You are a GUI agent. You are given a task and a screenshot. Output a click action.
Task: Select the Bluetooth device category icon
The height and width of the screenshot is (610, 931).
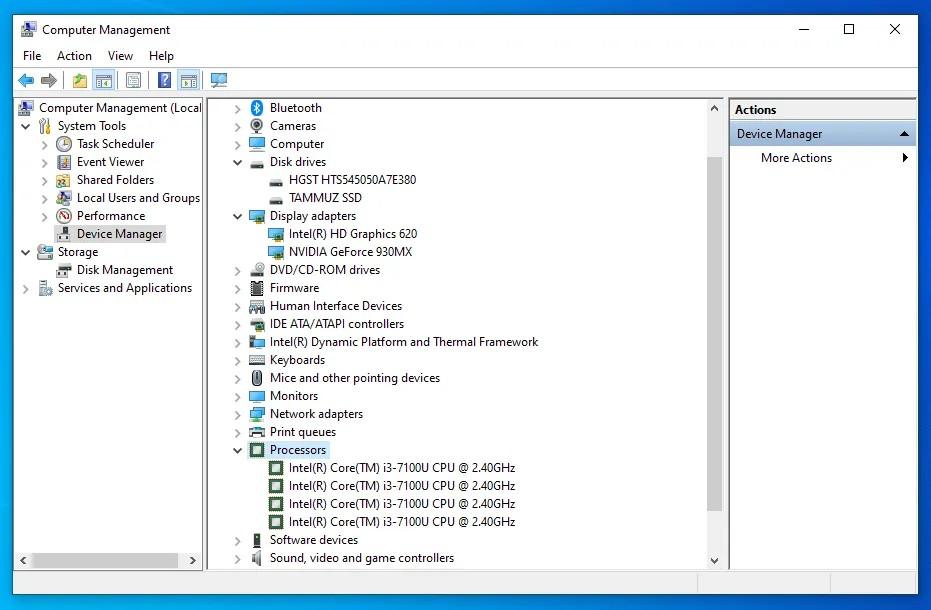click(257, 108)
